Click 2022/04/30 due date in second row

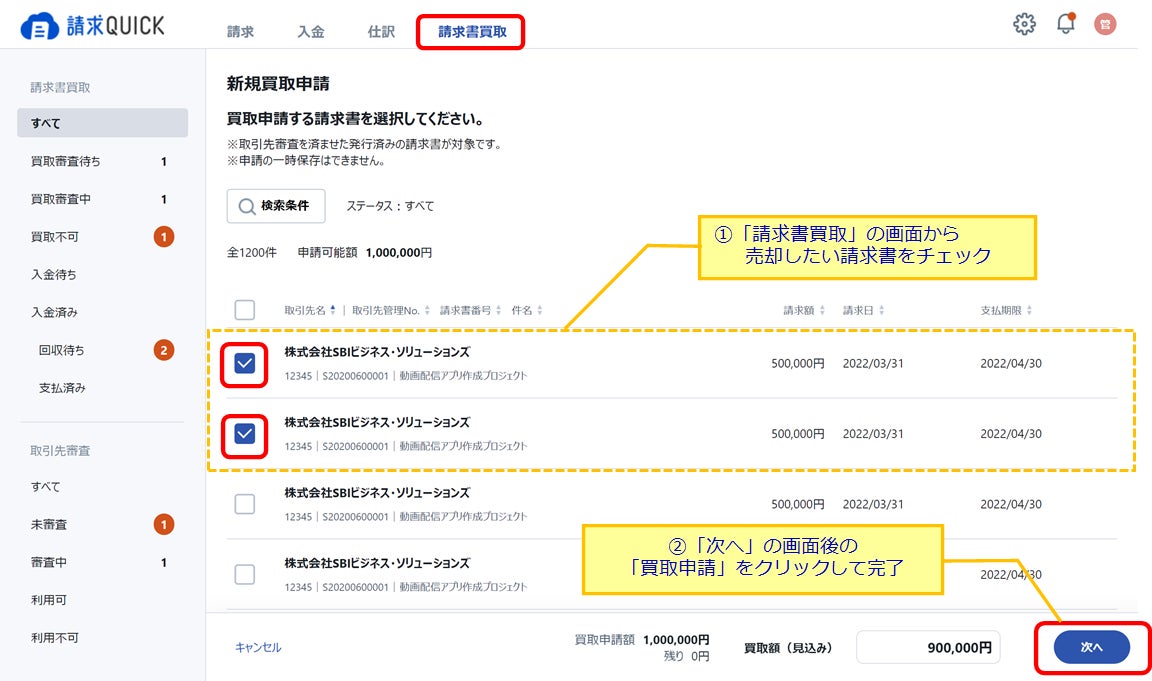pos(1011,434)
